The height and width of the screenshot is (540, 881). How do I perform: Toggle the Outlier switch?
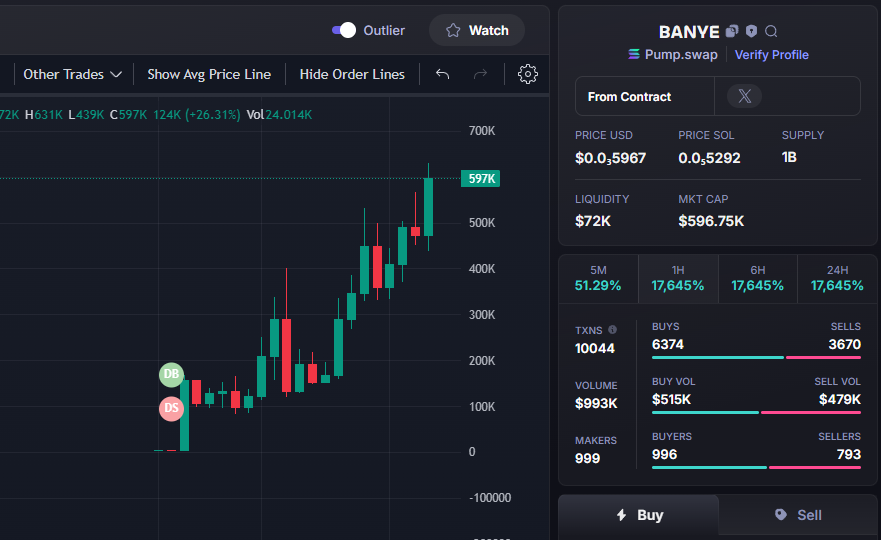pyautogui.click(x=344, y=30)
